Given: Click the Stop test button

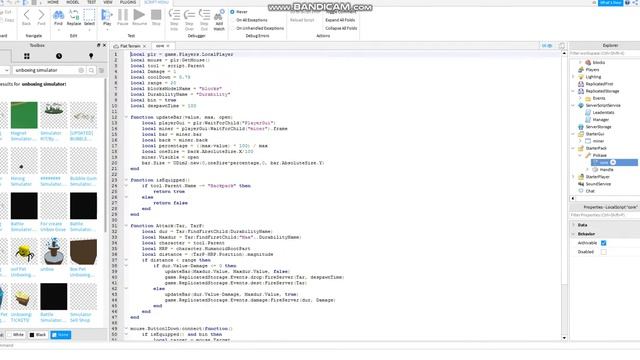Looking at the screenshot, I should coord(156,18).
